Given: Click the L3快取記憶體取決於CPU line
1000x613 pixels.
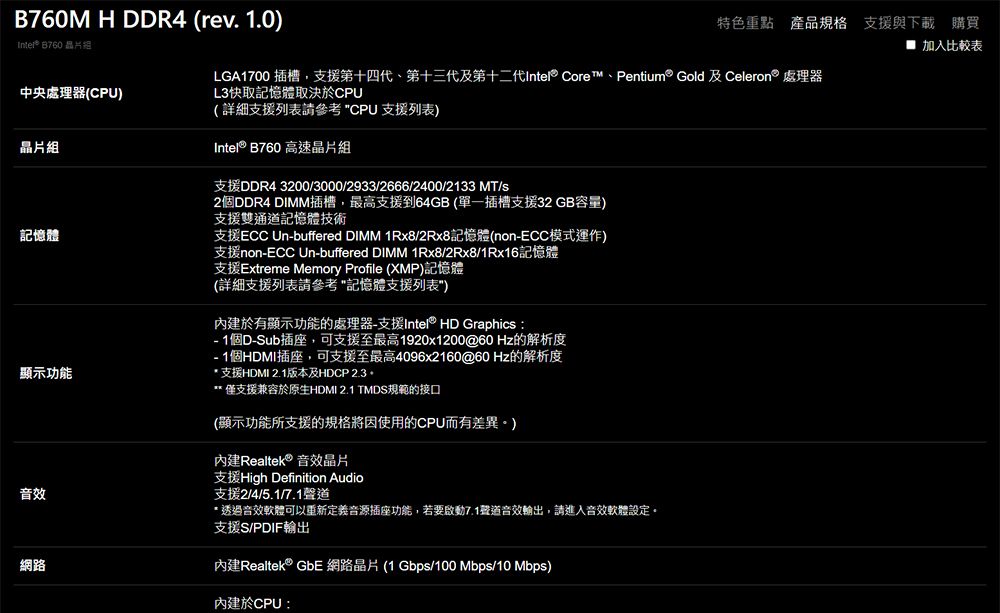Looking at the screenshot, I should tap(288, 93).
